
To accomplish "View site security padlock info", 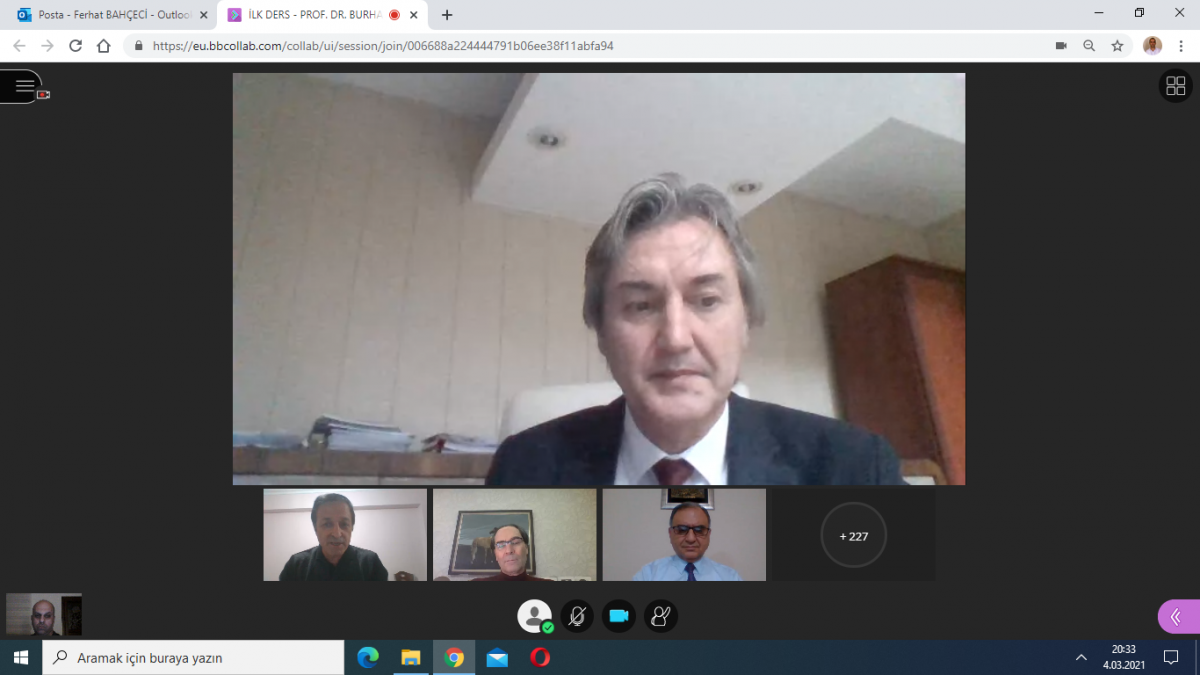I will (138, 46).
